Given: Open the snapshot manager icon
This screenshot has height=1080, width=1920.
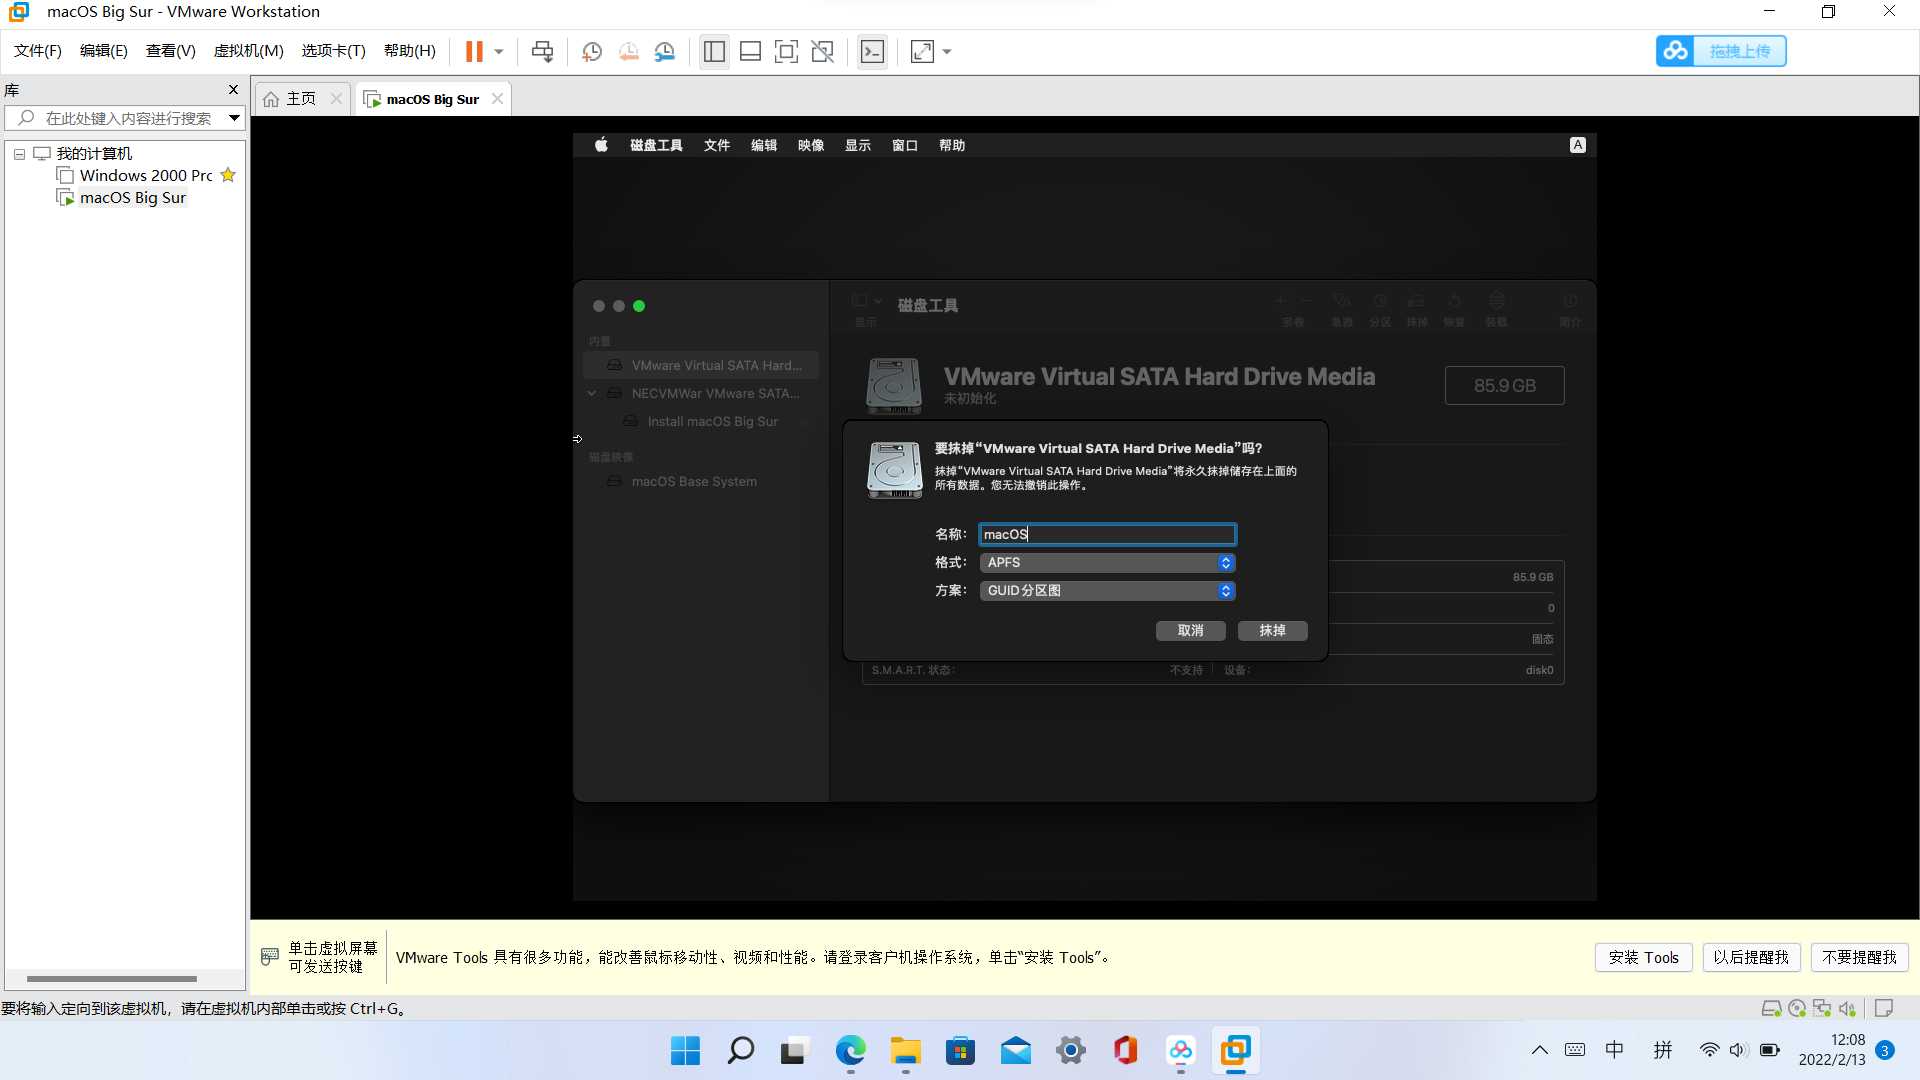Looking at the screenshot, I should pos(665,51).
